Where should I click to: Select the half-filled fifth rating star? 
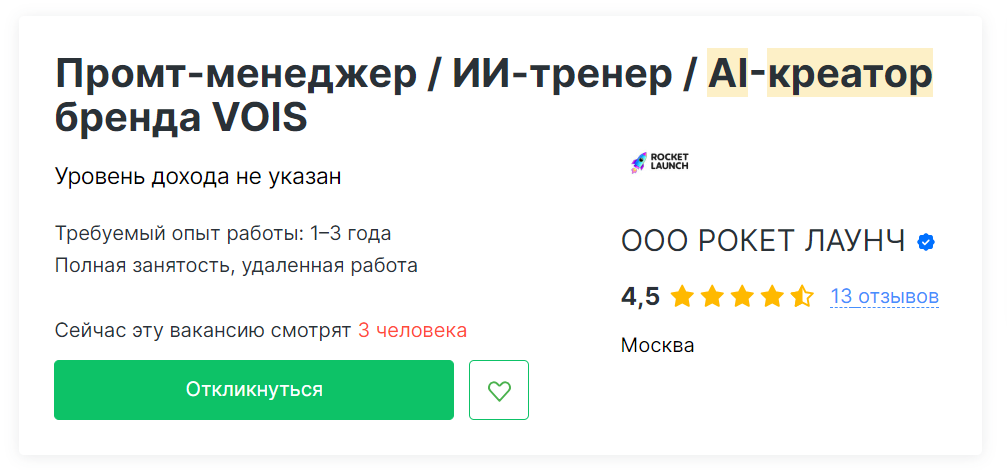pos(802,297)
